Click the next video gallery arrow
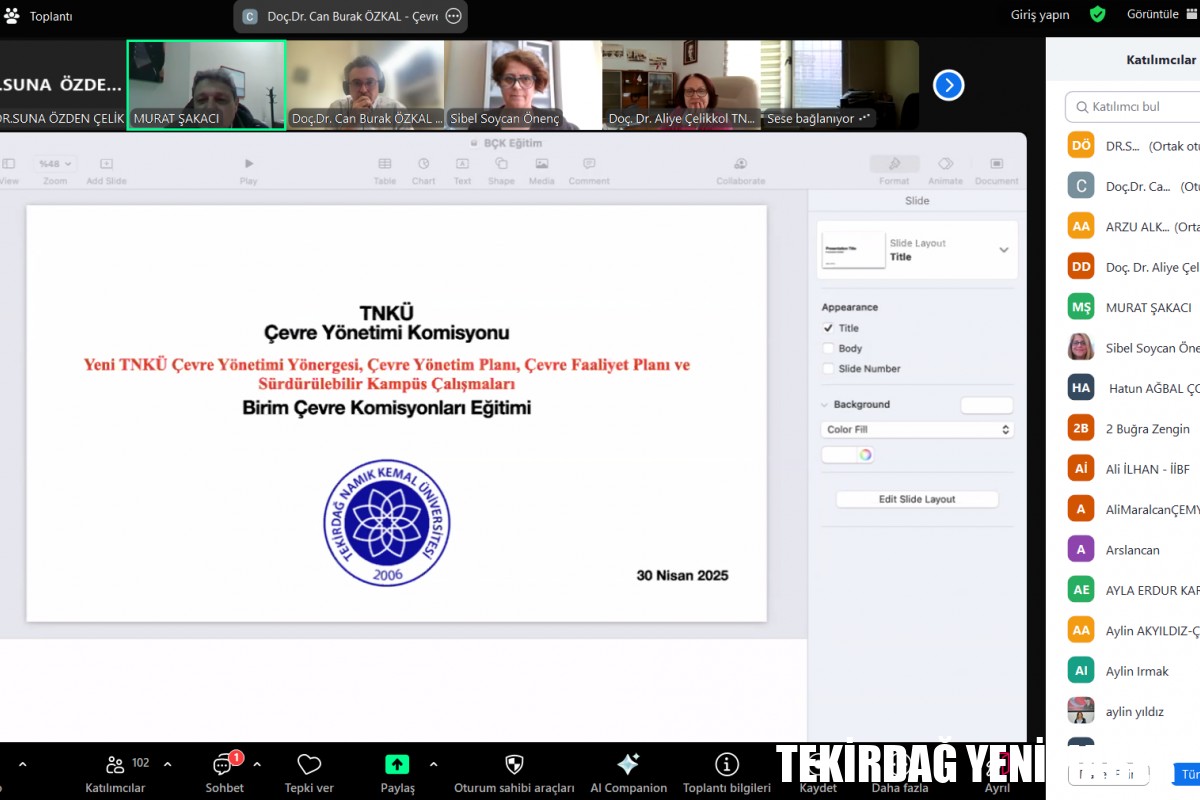Screen dimensions: 1200x800 (948, 85)
